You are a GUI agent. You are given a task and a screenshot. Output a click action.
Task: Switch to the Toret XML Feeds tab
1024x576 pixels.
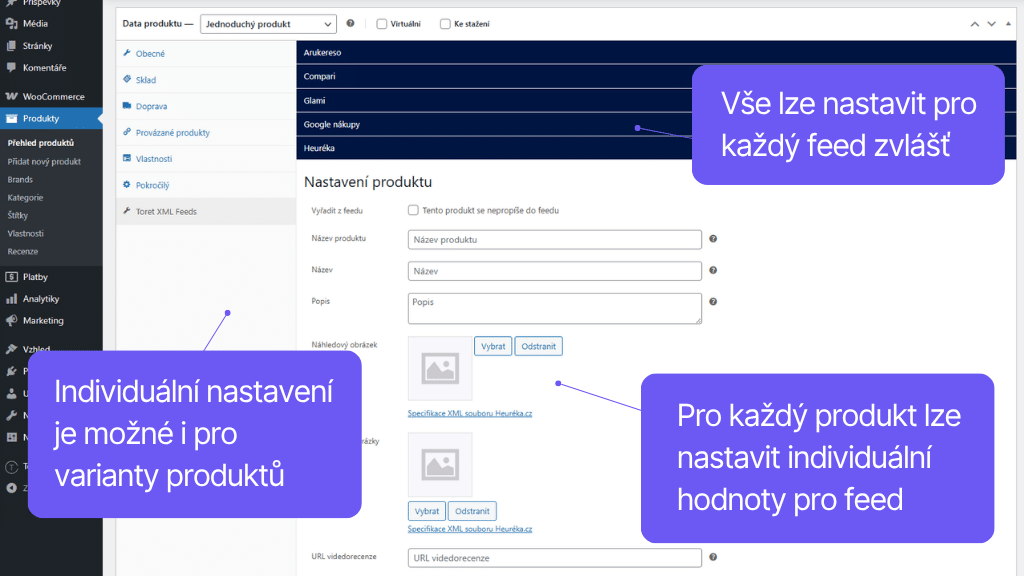coord(163,211)
